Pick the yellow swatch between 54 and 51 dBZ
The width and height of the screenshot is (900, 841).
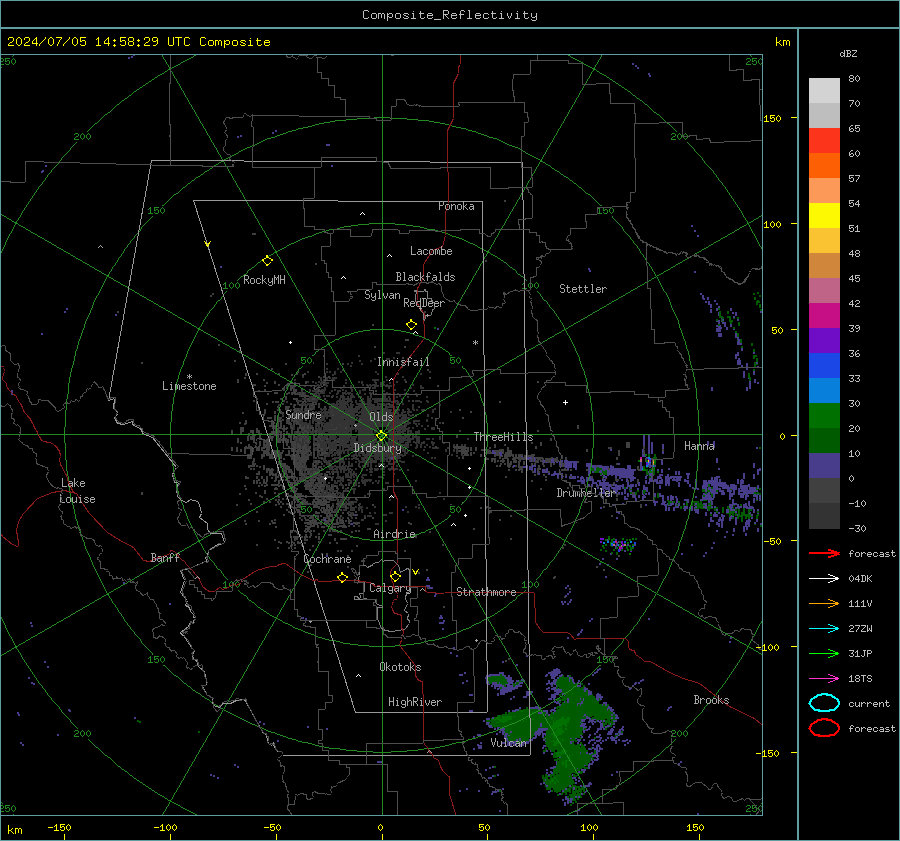(824, 216)
